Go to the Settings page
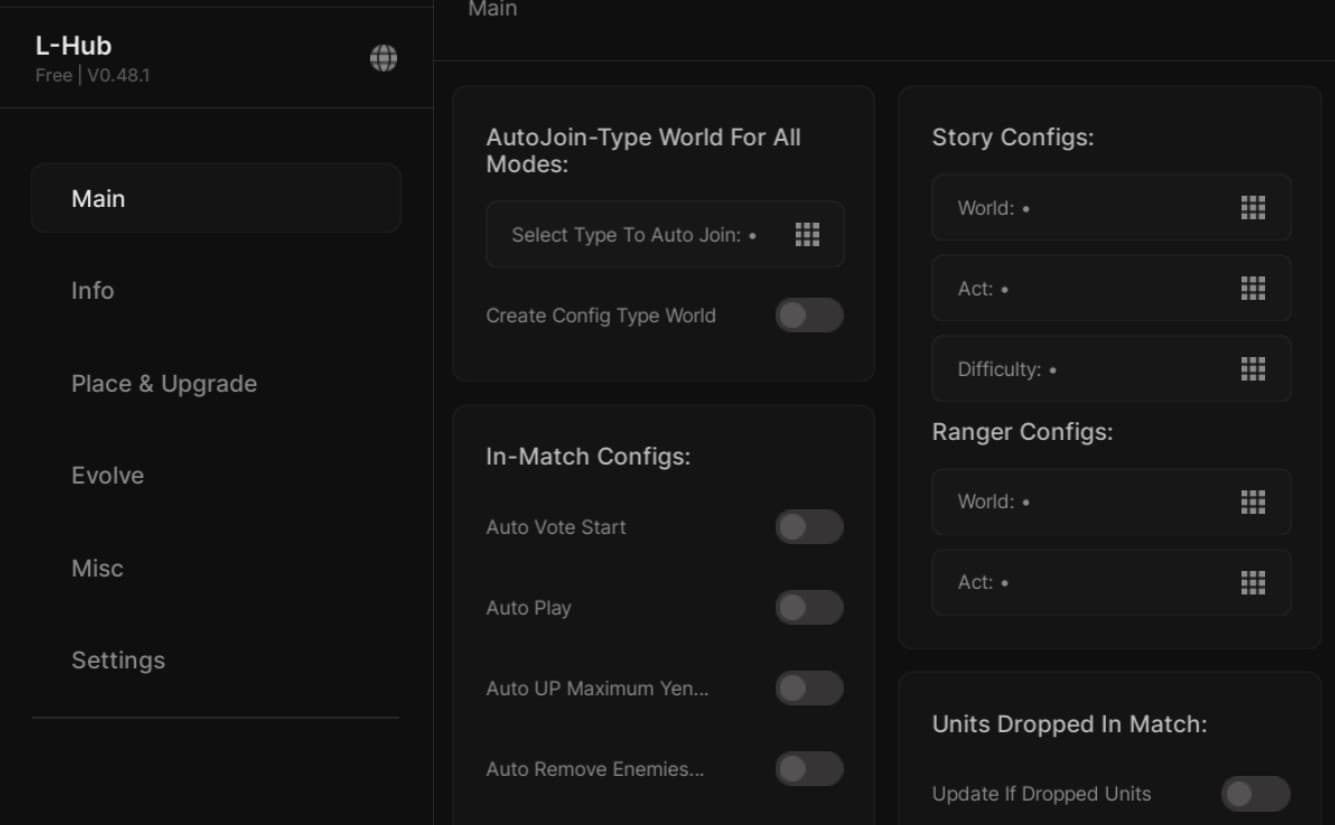This screenshot has width=1335, height=825. (x=118, y=660)
